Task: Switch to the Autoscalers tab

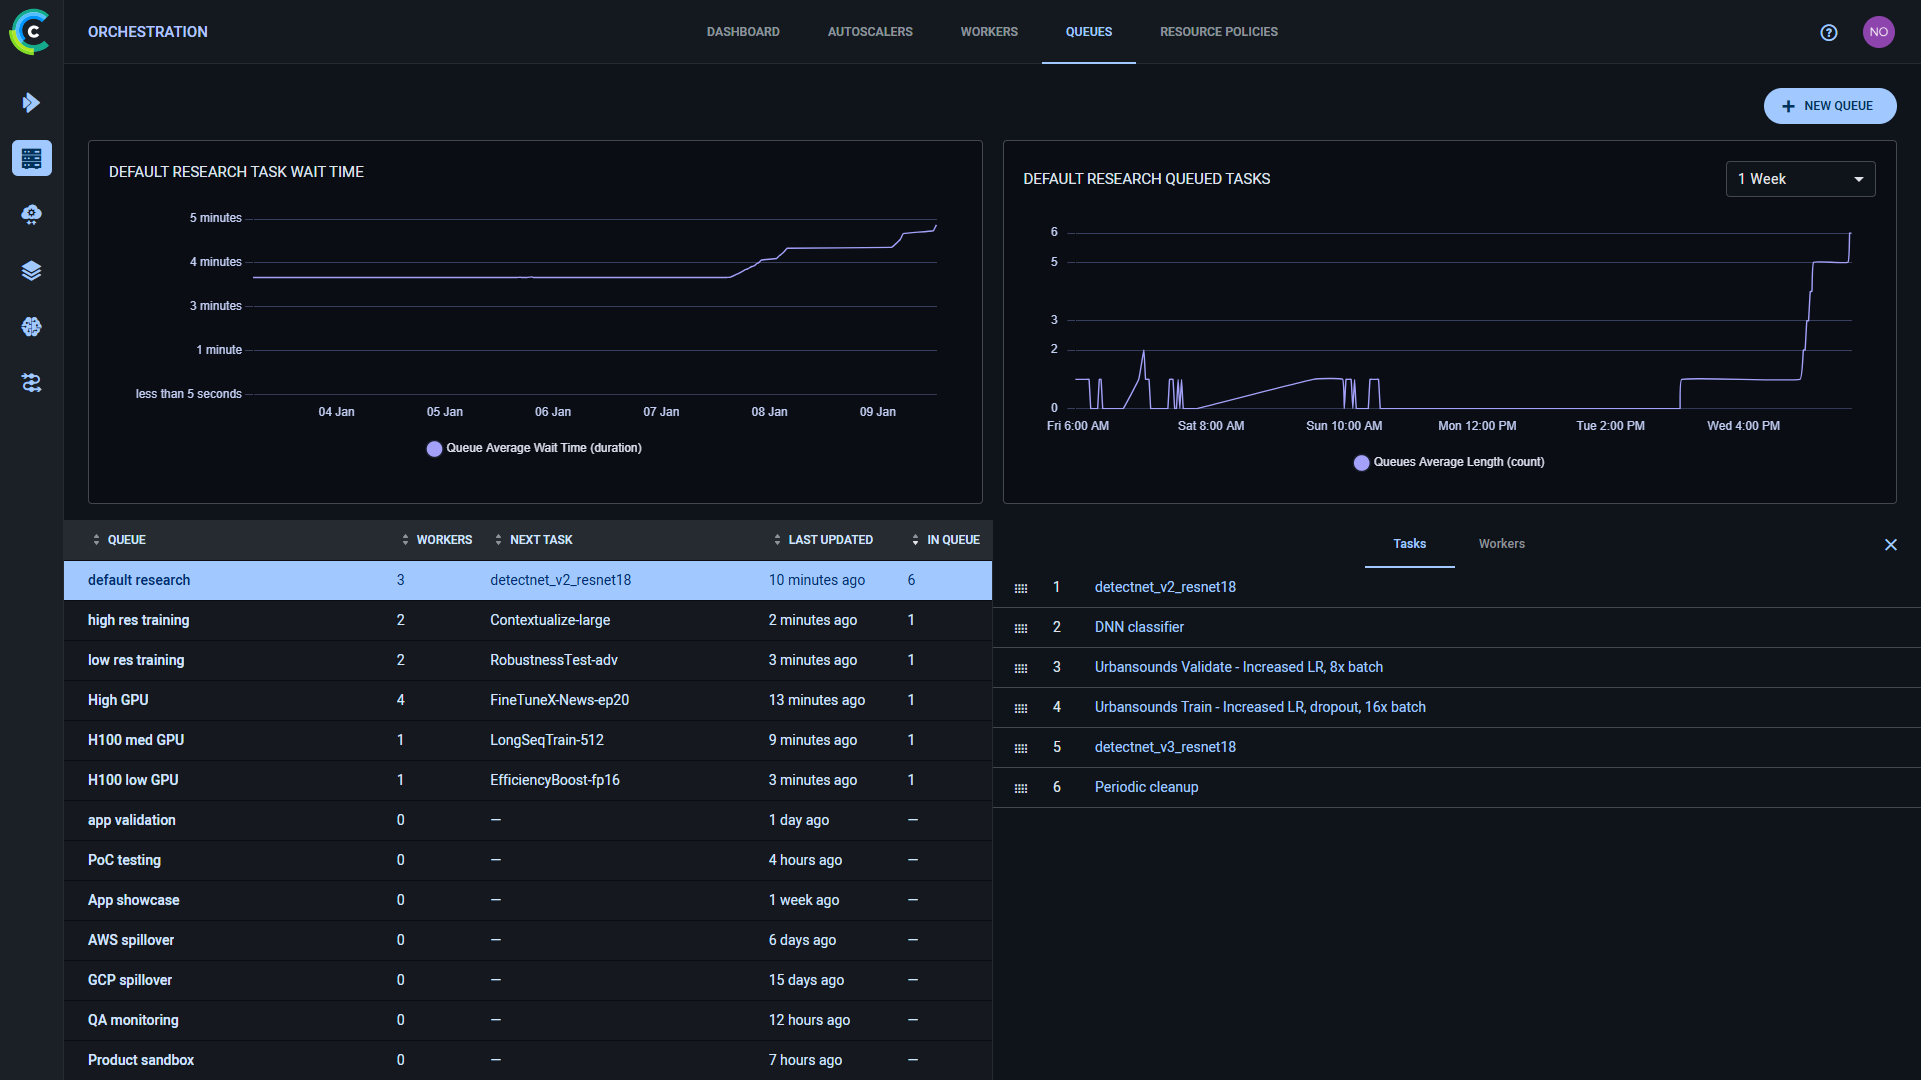Action: coord(869,32)
